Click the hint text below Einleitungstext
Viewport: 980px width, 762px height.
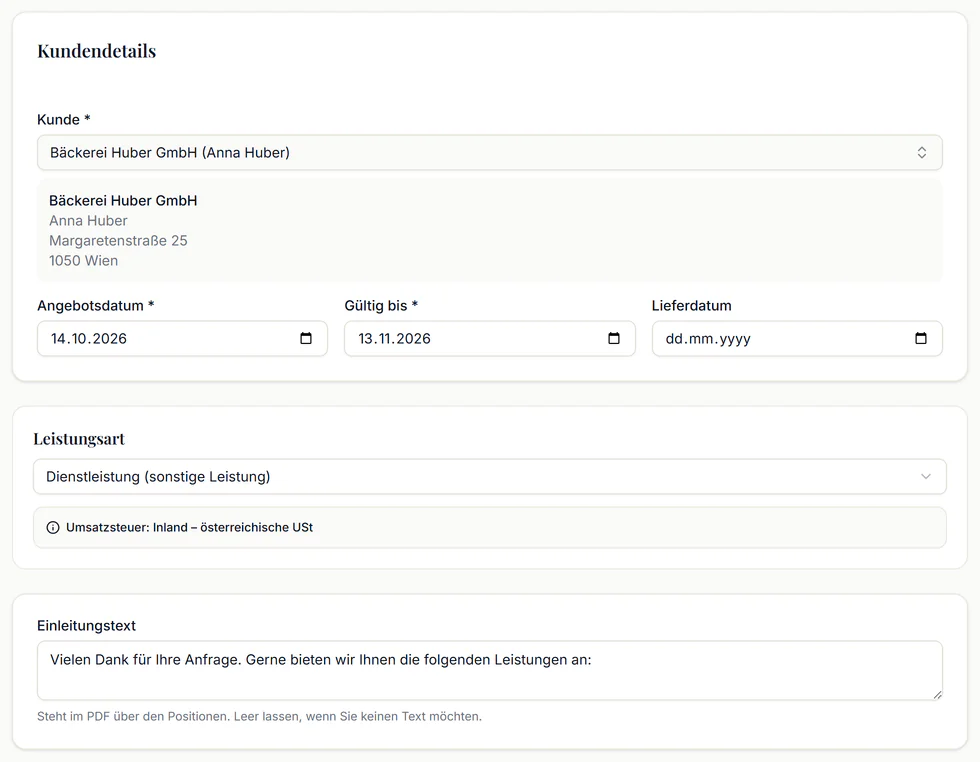click(x=259, y=716)
